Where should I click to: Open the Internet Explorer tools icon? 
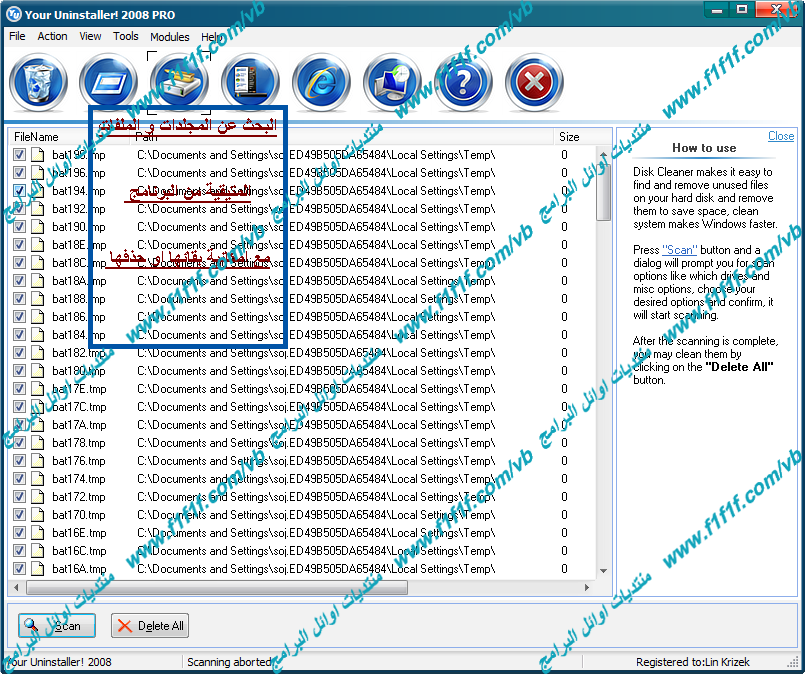pos(321,82)
